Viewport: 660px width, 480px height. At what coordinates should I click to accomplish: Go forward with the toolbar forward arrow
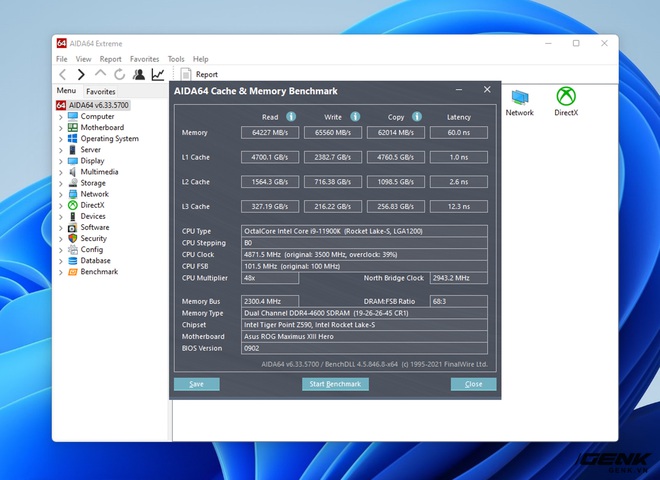[81, 75]
